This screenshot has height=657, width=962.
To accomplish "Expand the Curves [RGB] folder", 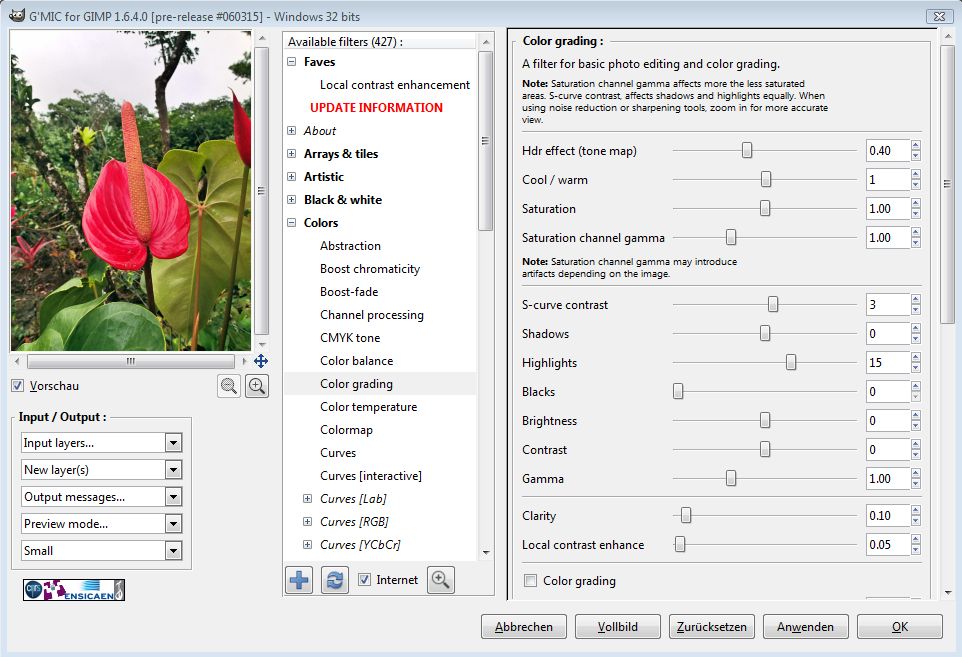I will (x=308, y=522).
